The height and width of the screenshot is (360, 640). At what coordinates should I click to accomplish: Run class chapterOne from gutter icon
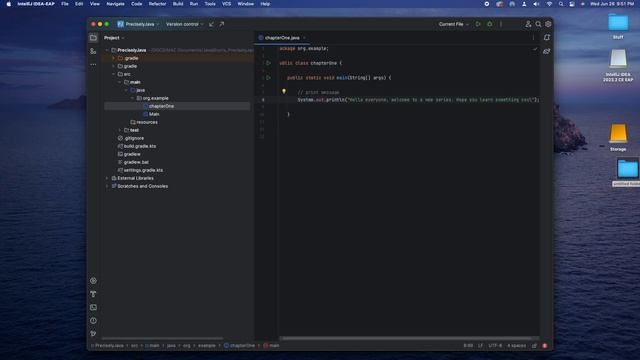(268, 63)
